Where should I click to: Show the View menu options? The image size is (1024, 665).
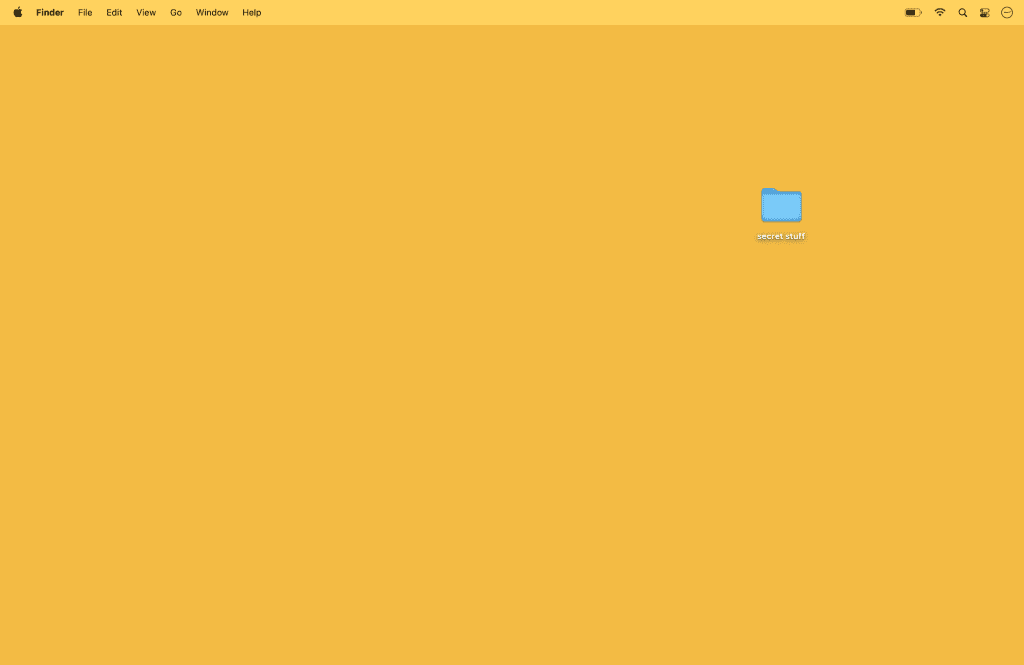click(x=146, y=13)
